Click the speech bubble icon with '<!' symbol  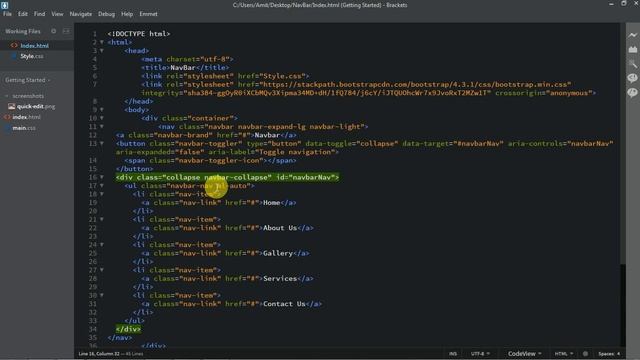pyautogui.click(x=633, y=78)
